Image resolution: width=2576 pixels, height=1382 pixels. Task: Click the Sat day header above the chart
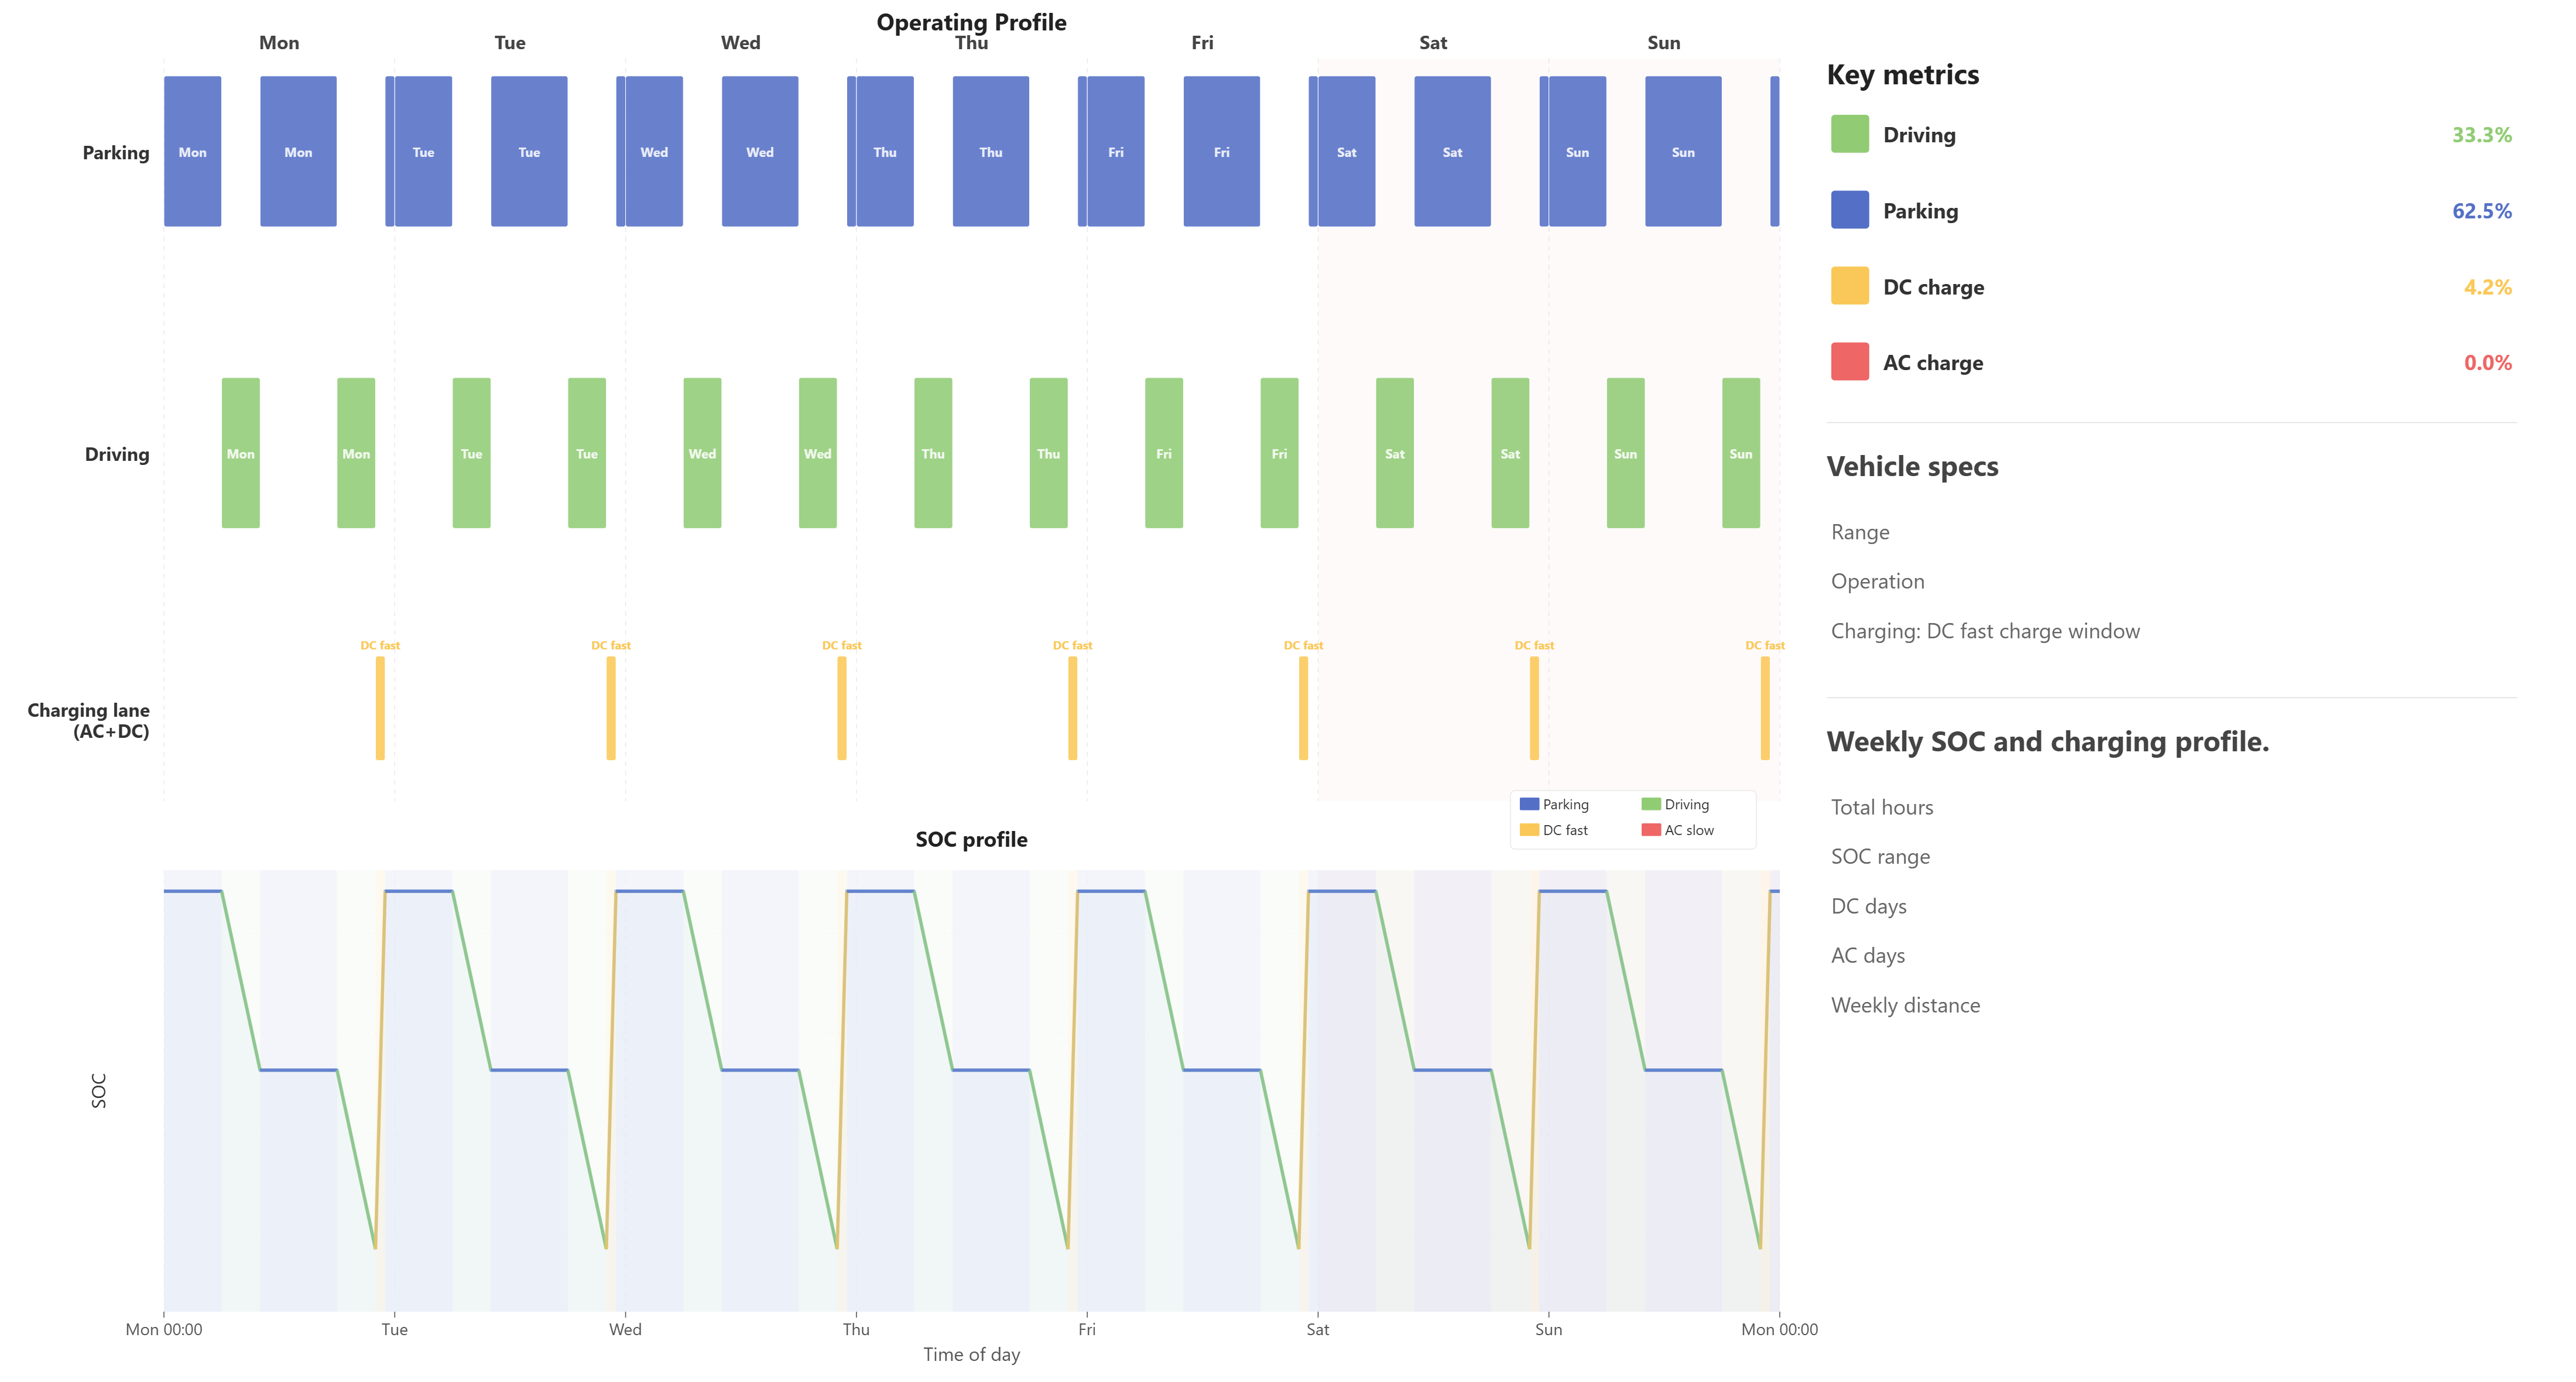[x=1433, y=43]
